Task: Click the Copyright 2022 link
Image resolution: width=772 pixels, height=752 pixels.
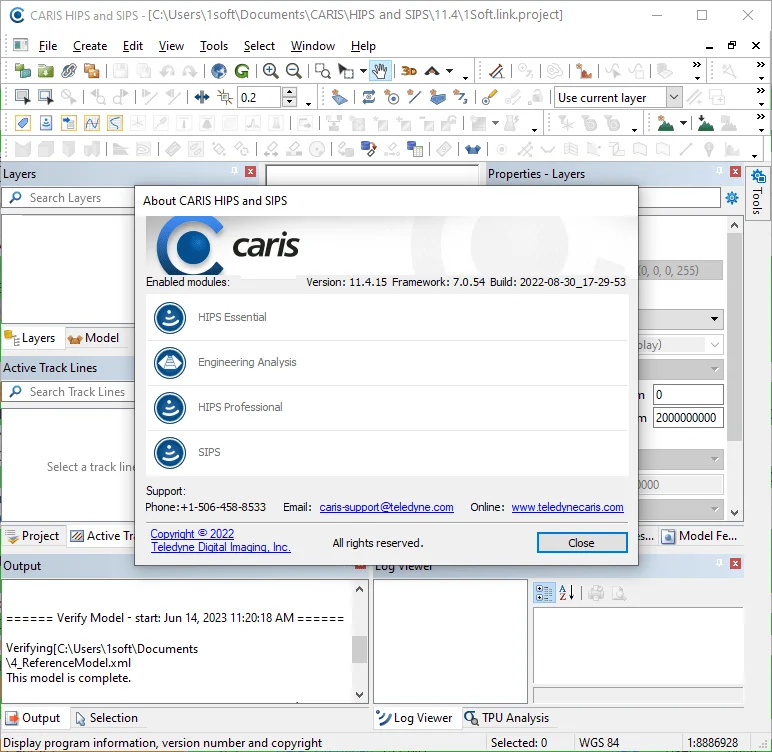Action: (x=192, y=534)
